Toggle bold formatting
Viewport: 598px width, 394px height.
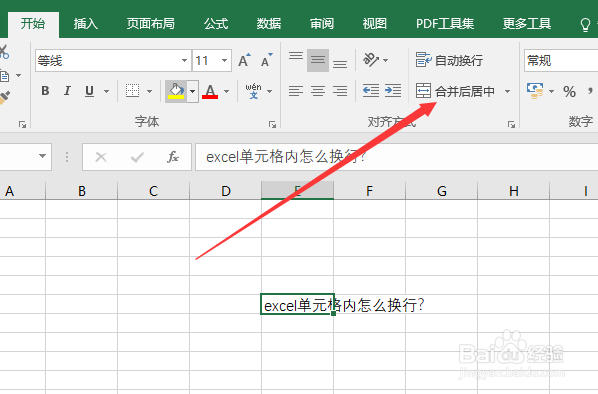point(45,91)
